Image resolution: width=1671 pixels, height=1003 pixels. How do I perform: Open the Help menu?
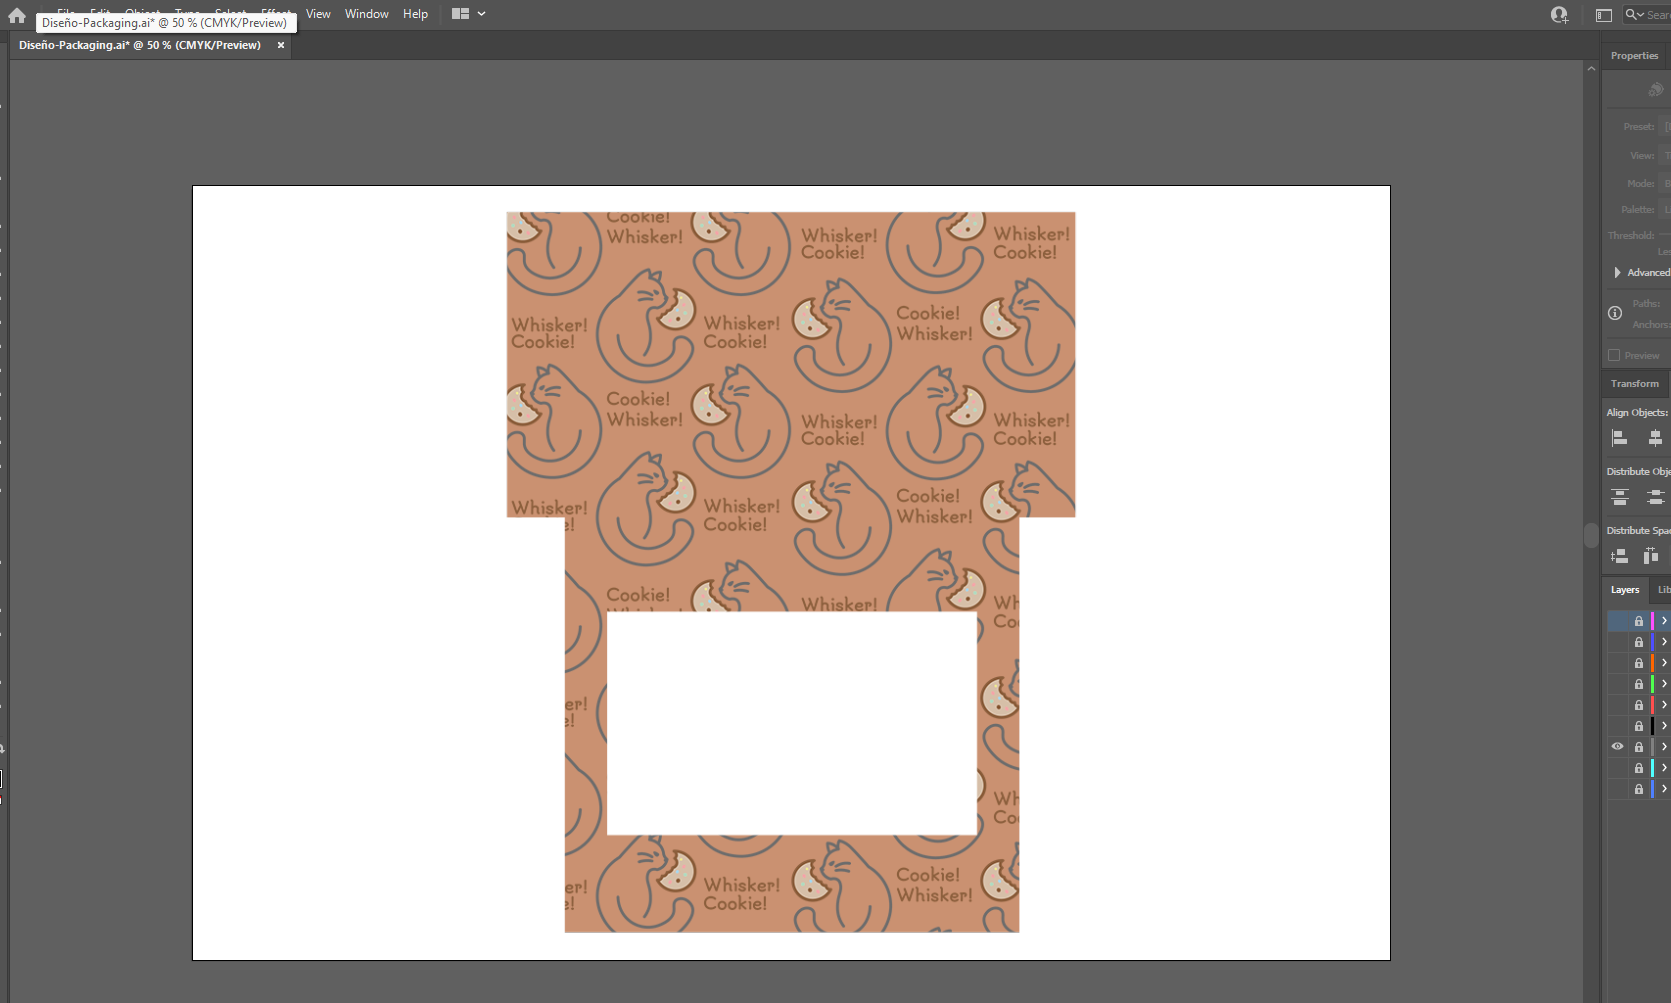[415, 14]
